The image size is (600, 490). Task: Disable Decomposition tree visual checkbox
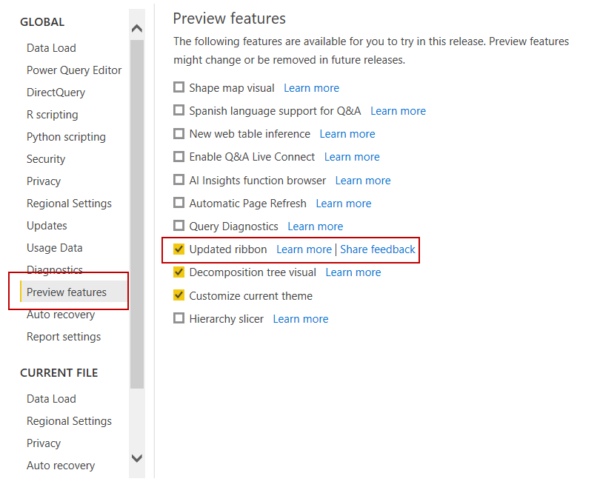179,272
